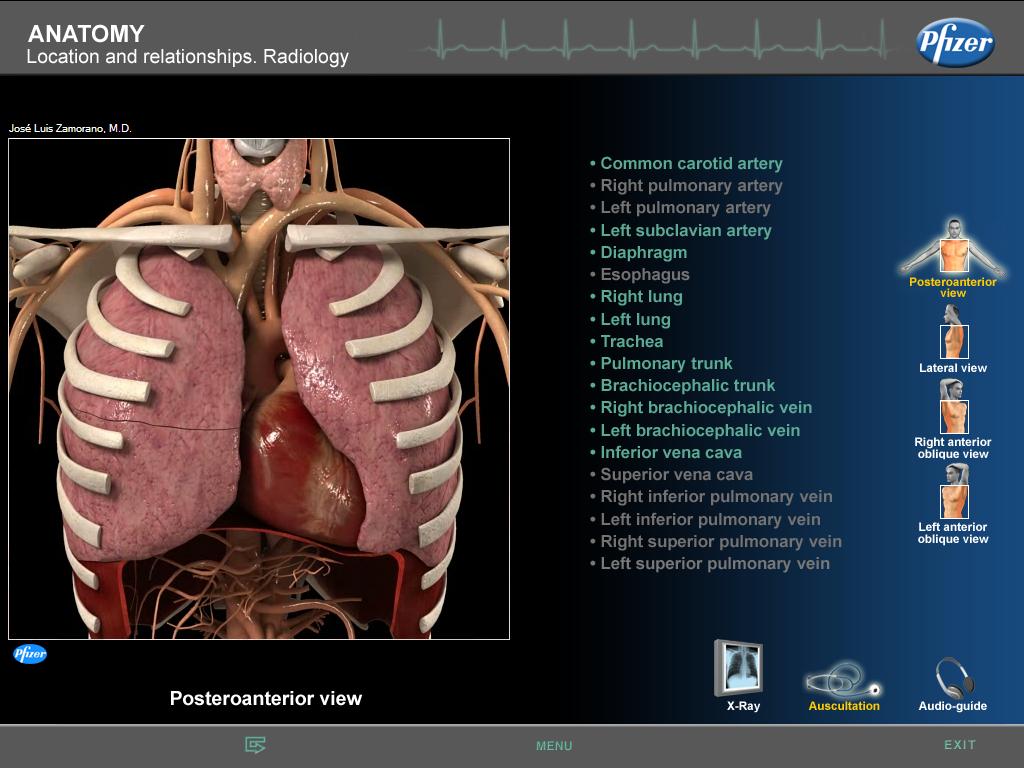The height and width of the screenshot is (768, 1024).
Task: Switch to the Lateral view figure icon
Action: tap(953, 332)
